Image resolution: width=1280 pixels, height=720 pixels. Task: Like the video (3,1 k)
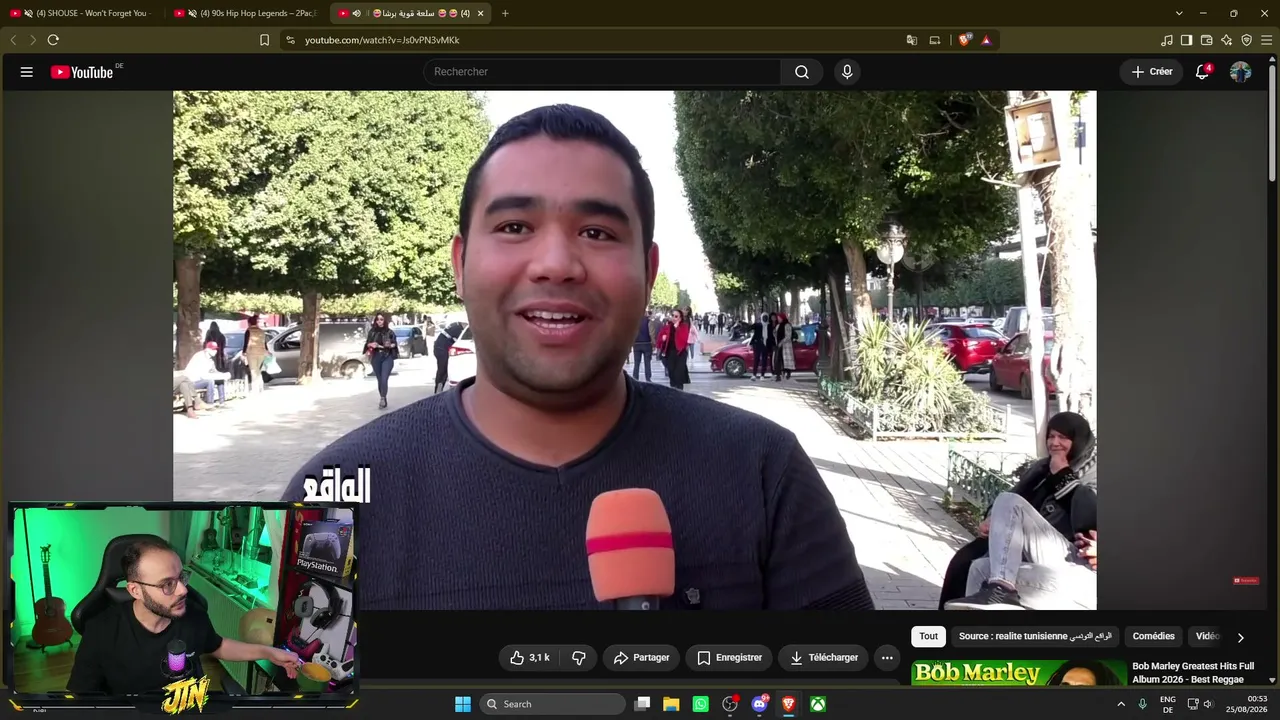tap(530, 657)
